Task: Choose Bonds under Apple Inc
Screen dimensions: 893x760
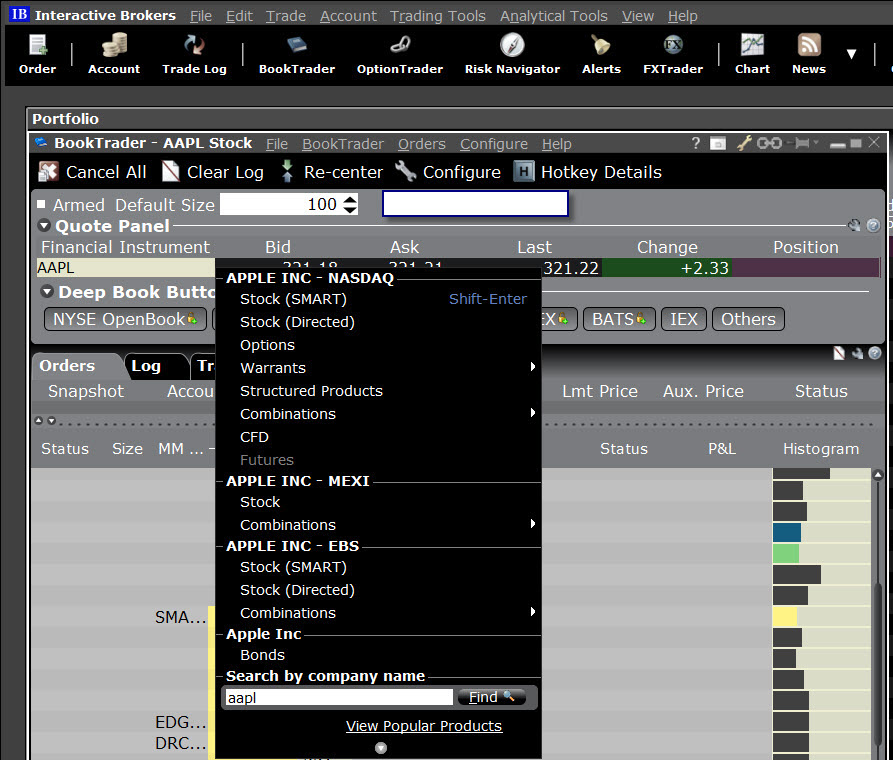Action: [378, 655]
